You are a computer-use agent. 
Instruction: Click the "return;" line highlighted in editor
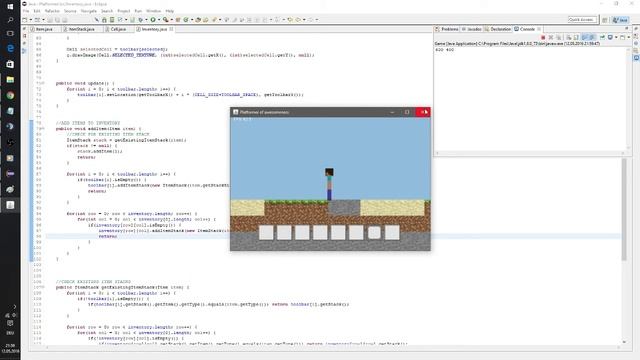pos(108,236)
